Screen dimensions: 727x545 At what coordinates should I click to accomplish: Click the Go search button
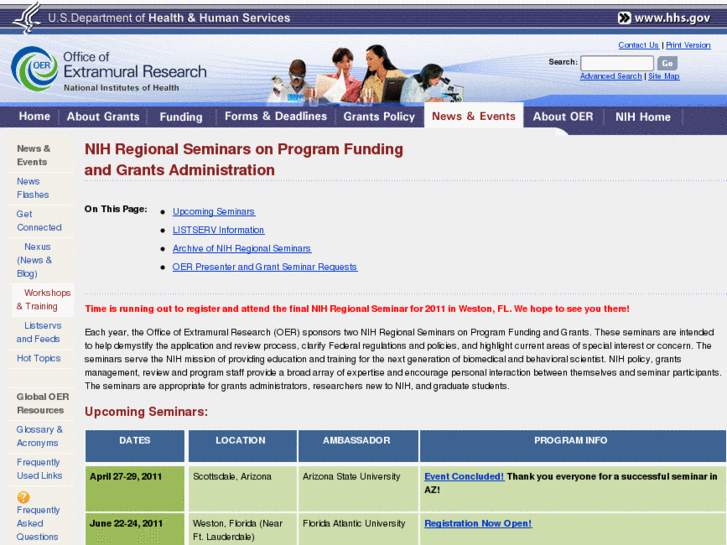[x=667, y=63]
